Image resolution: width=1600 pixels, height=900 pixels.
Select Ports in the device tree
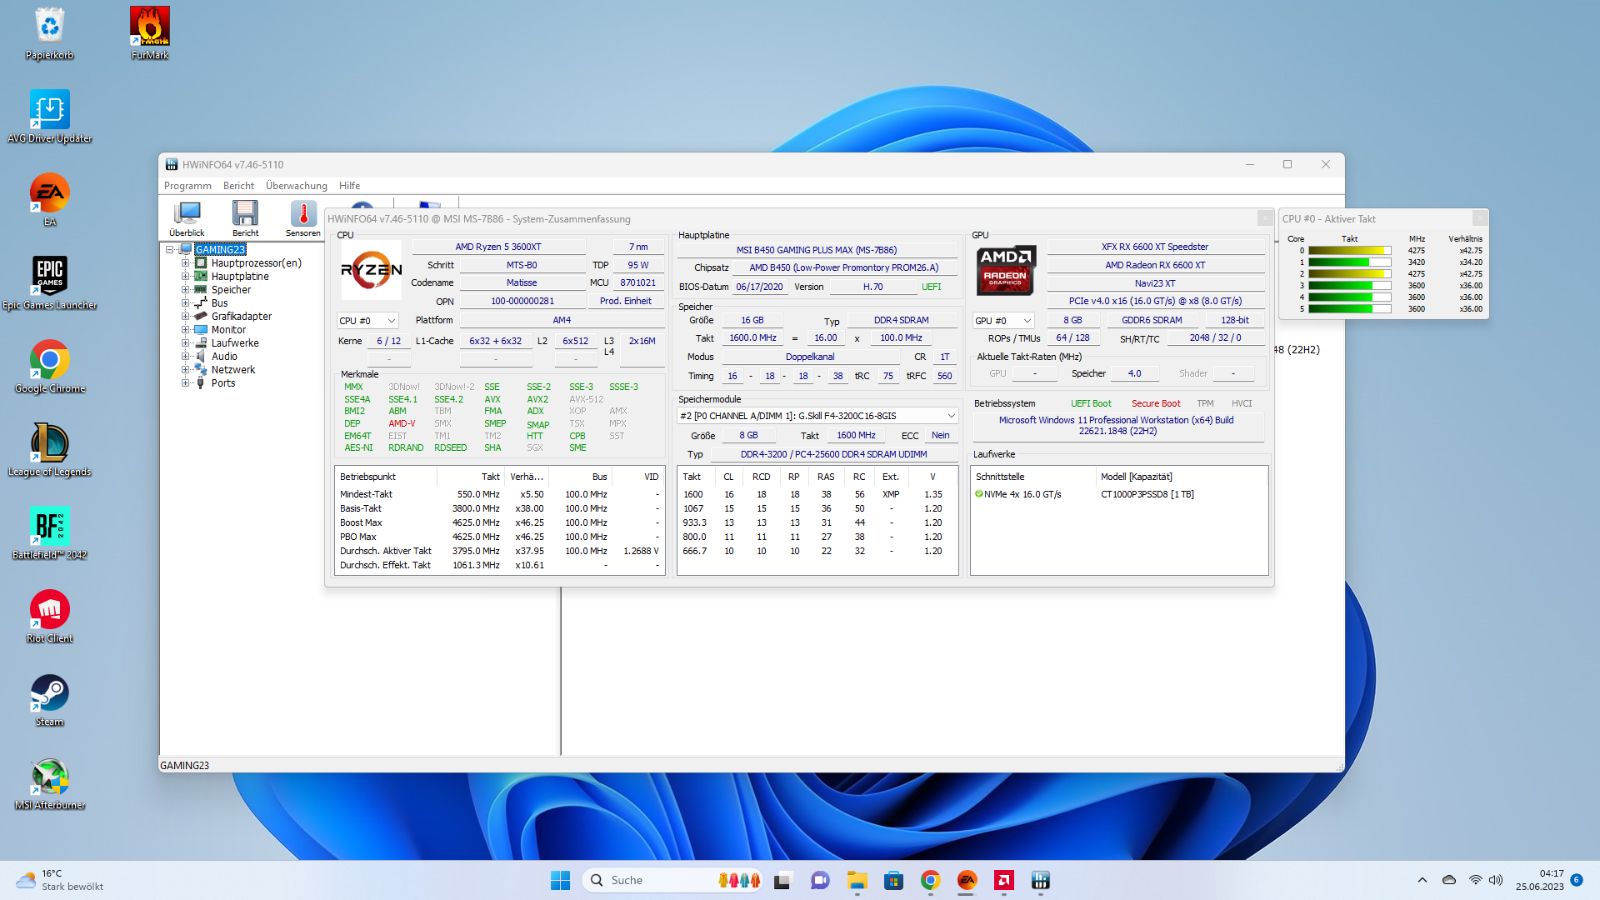click(223, 383)
